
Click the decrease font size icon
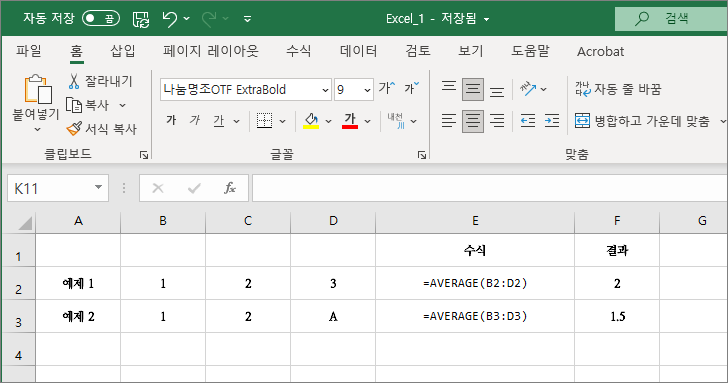411,88
